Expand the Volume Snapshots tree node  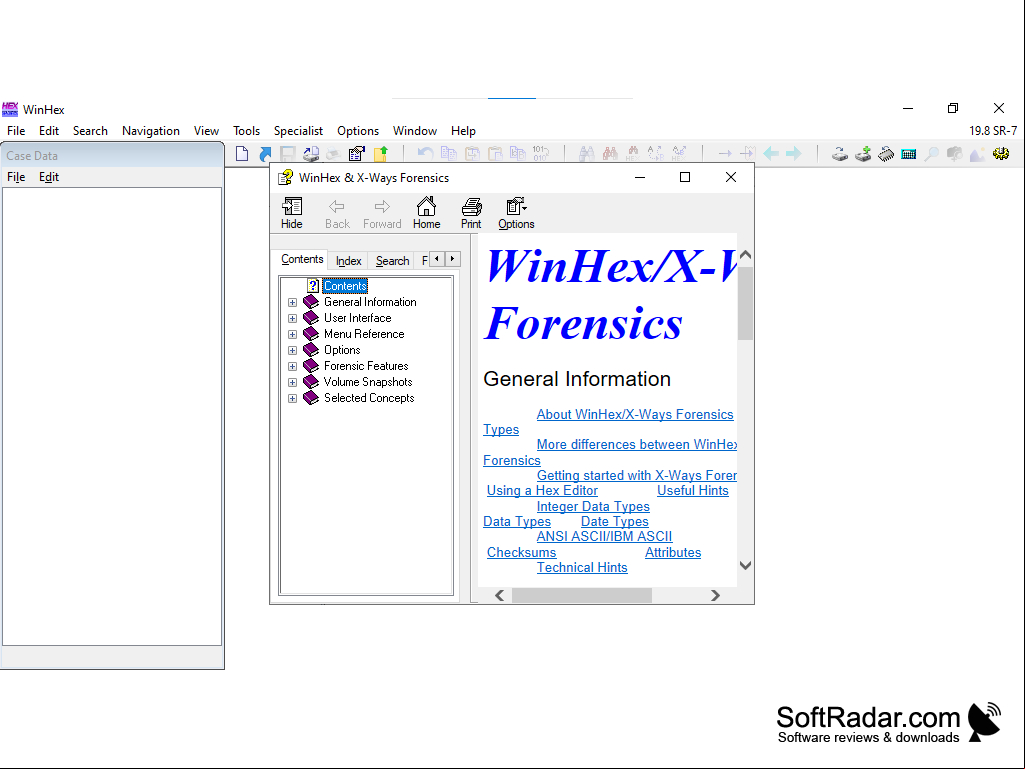pos(292,383)
